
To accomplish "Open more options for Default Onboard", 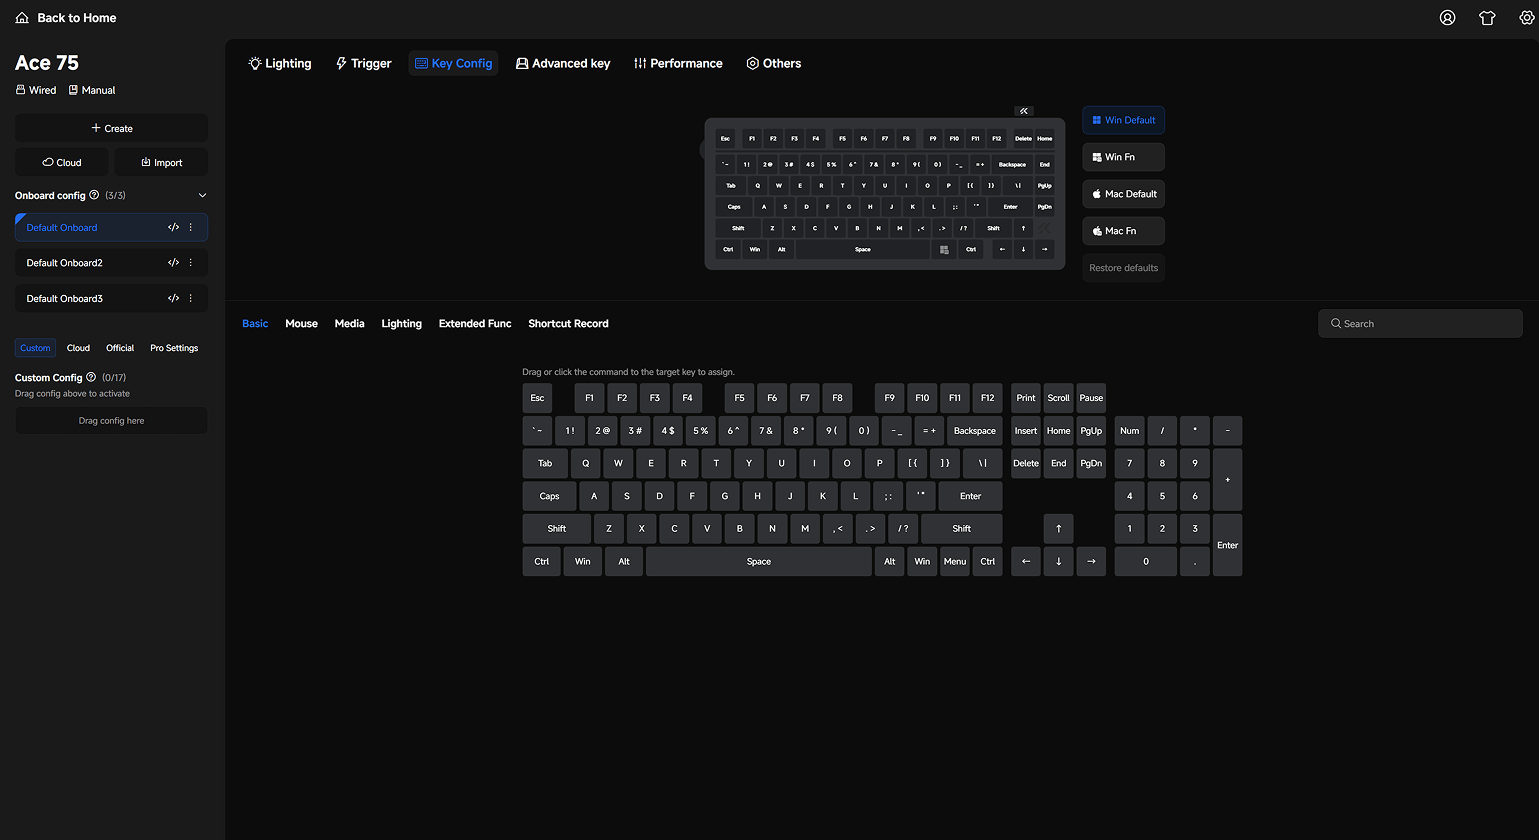I will point(191,227).
